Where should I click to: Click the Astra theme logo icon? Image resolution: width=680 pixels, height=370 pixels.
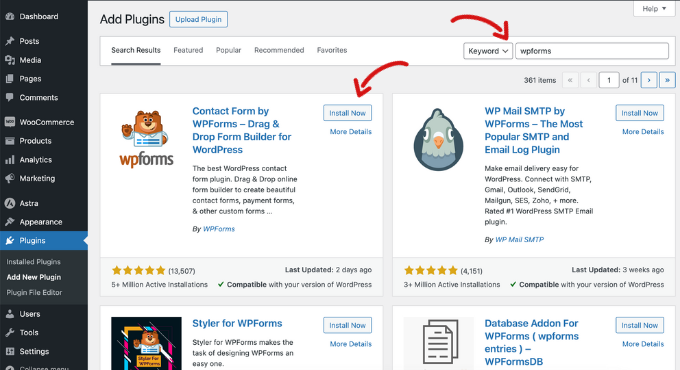coord(10,203)
